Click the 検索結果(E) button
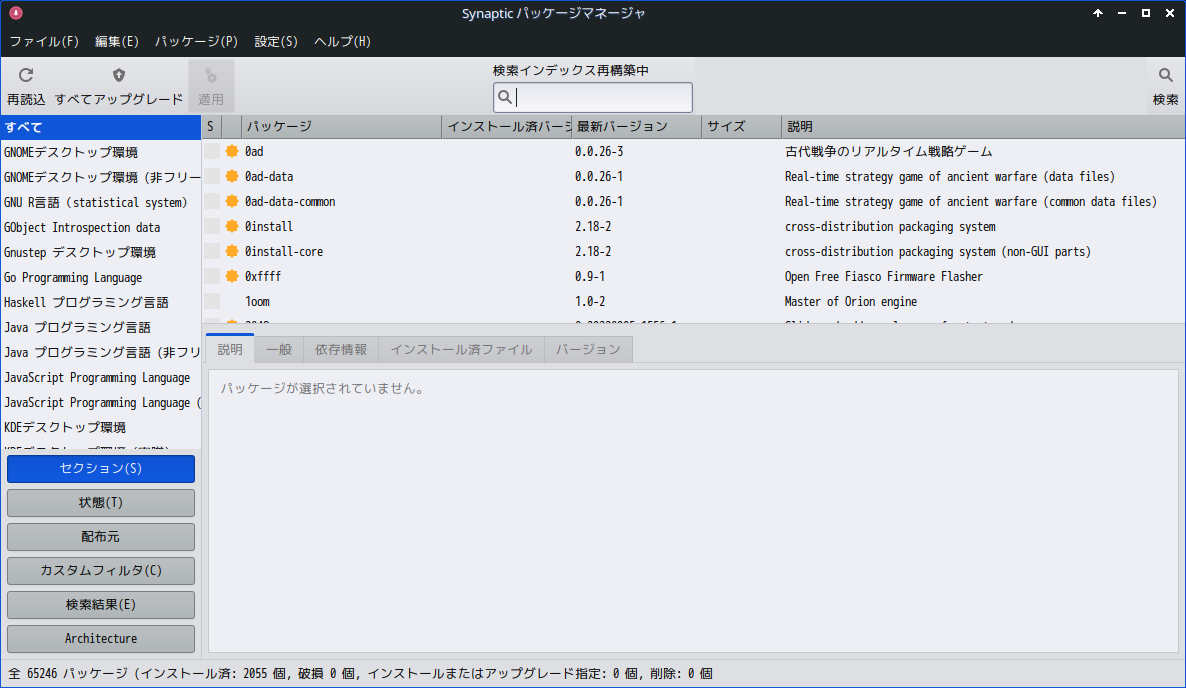 pos(101,605)
